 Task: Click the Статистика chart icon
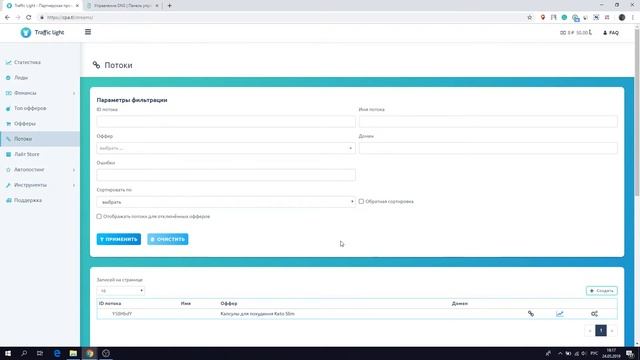pos(8,62)
